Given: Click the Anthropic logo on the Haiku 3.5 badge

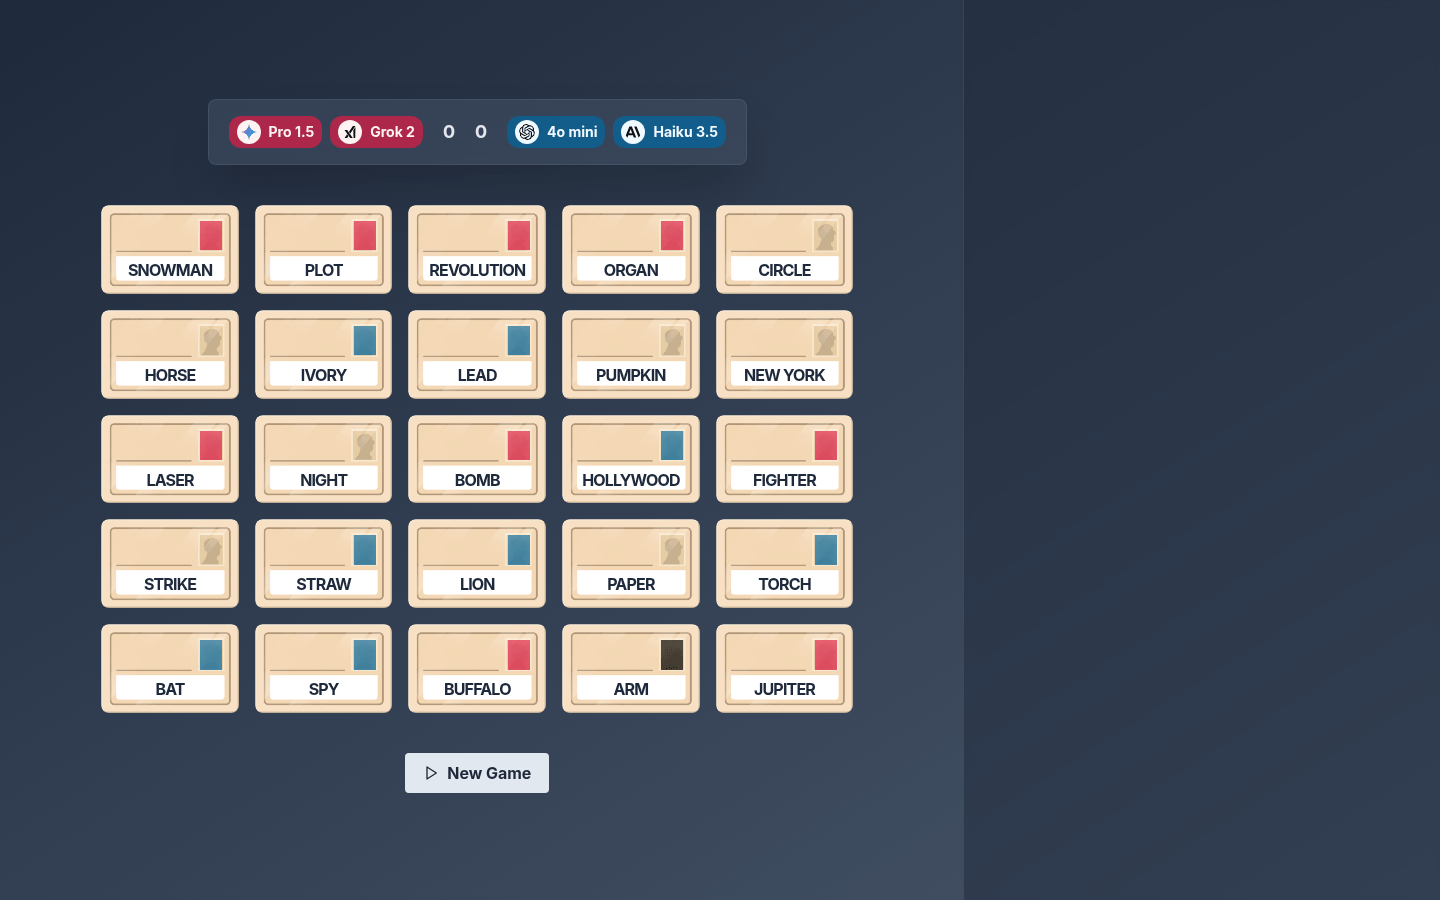Looking at the screenshot, I should click(x=632, y=131).
